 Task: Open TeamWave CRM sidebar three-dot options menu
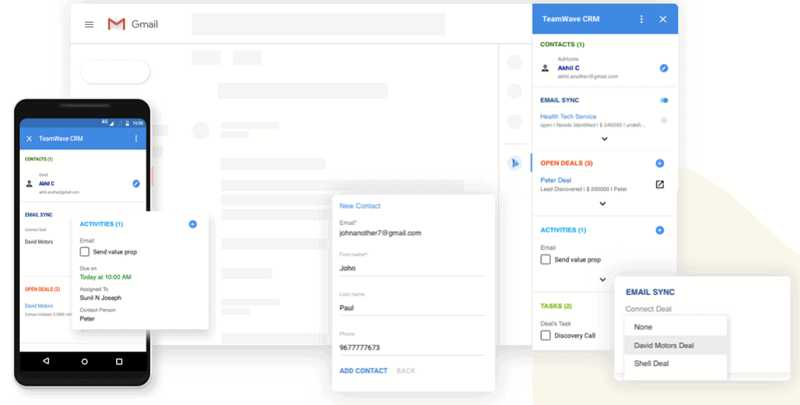641,19
